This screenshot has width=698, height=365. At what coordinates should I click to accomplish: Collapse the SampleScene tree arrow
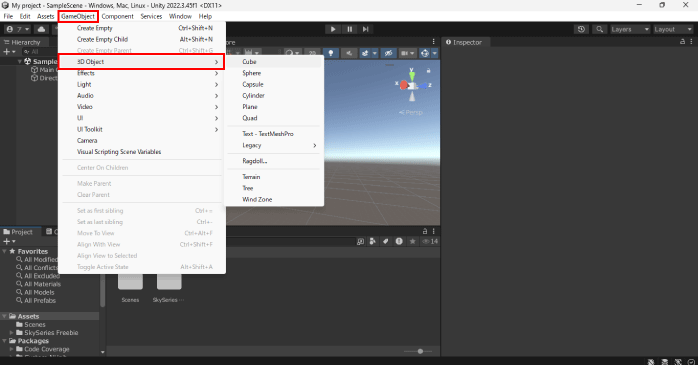20,61
